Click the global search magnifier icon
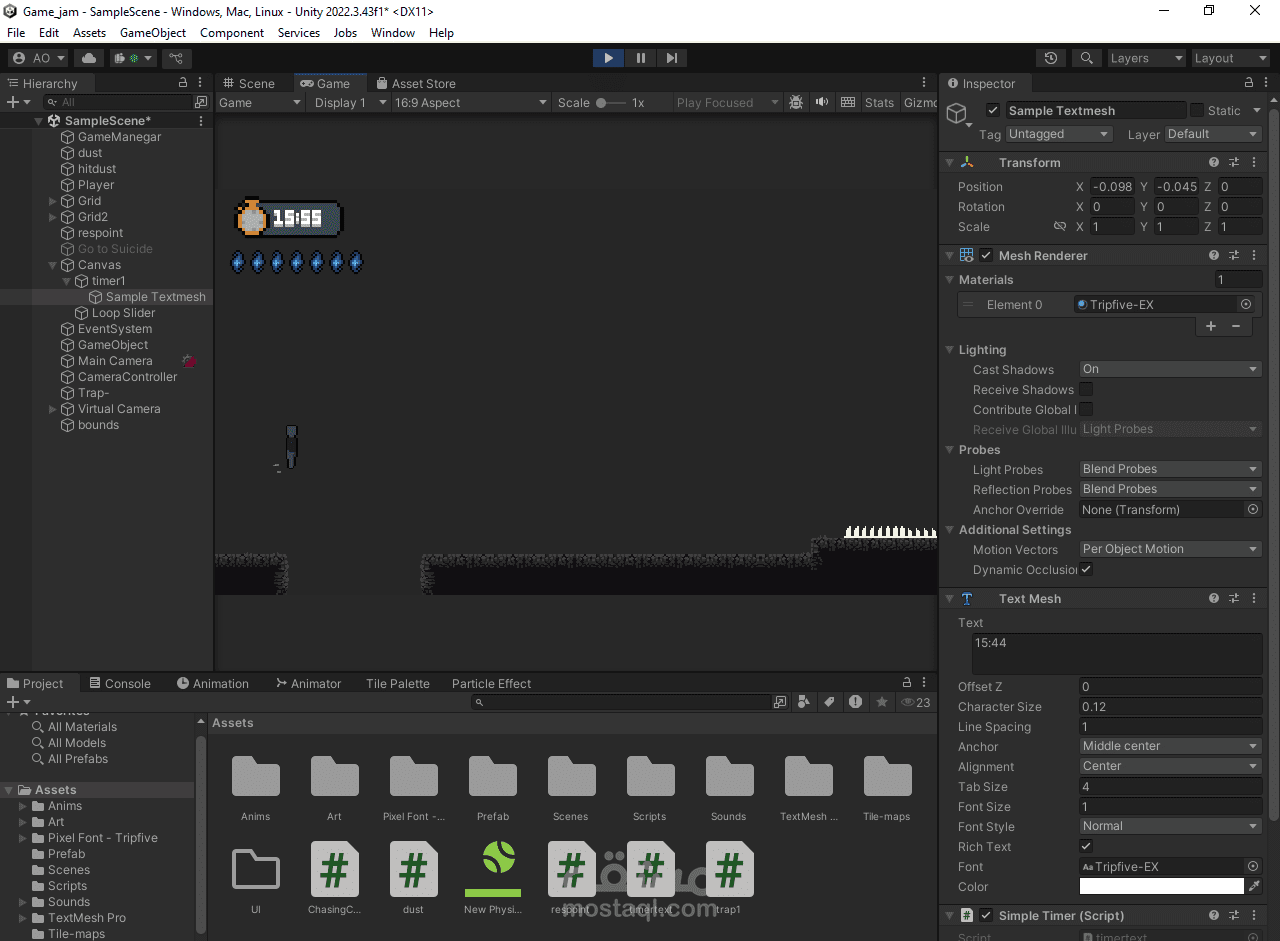 pos(1088,58)
